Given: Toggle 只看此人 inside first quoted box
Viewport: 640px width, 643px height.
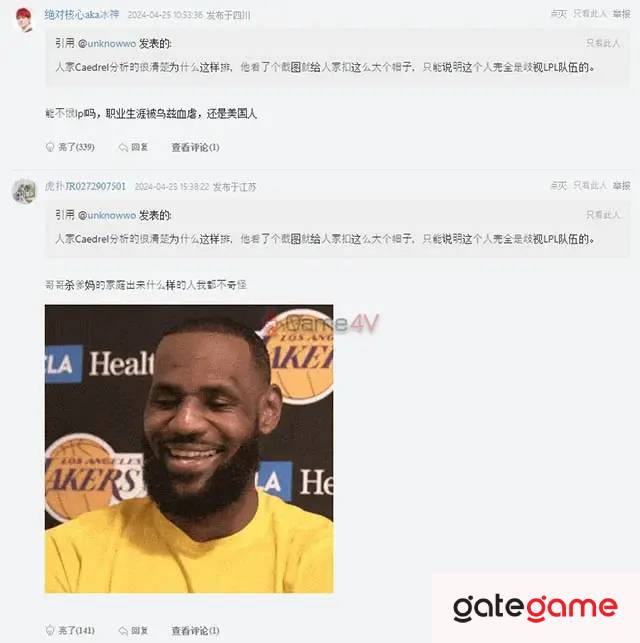Looking at the screenshot, I should [x=603, y=43].
